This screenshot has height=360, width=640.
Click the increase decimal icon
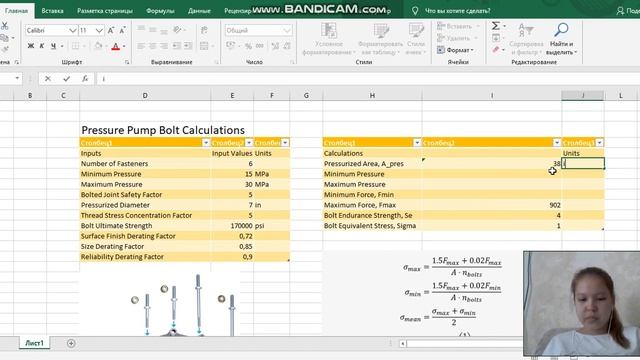pos(276,46)
